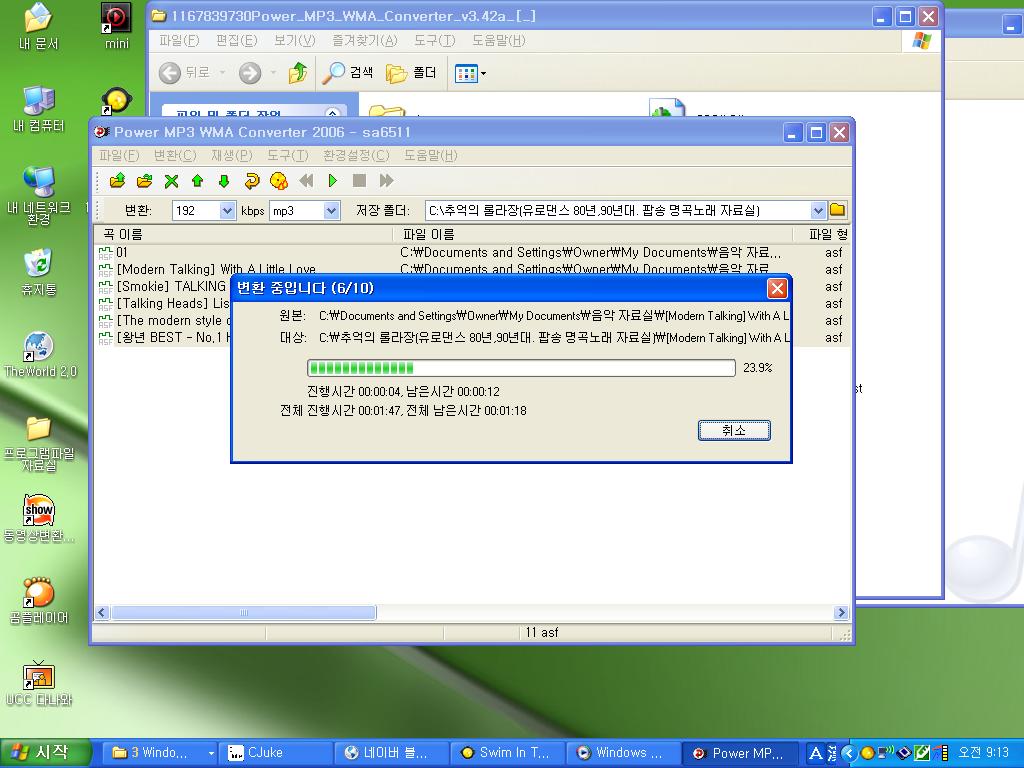Click the 곡 이름 column header
The height and width of the screenshot is (768, 1024).
click(x=244, y=234)
